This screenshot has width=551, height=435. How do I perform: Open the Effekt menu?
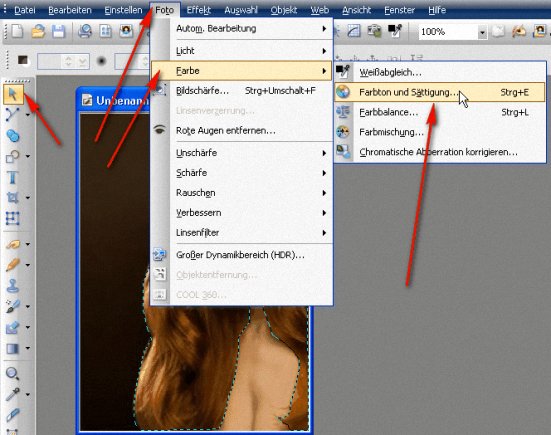[199, 10]
